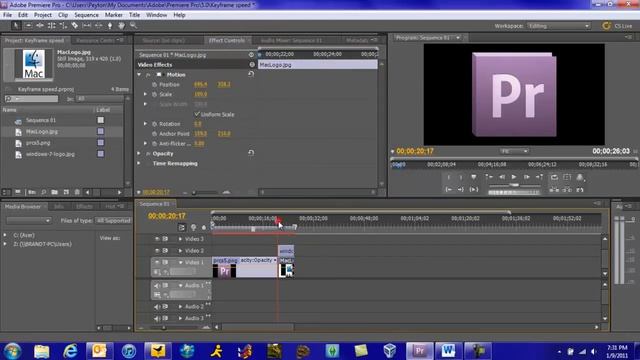Viewport: 640px width, 360px height.
Task: Select the Razor tool in toolbar
Action: click(x=75, y=26)
